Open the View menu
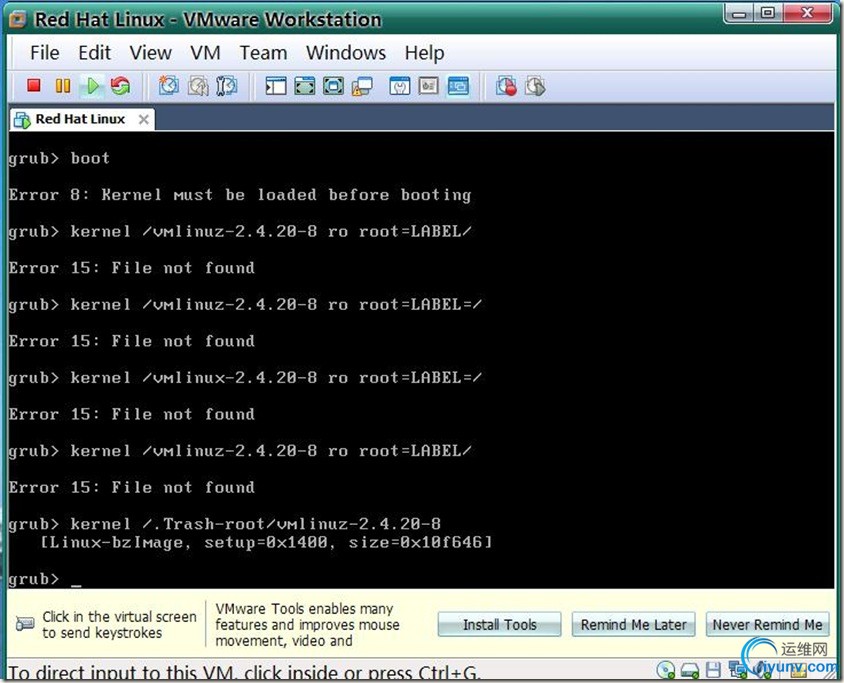The width and height of the screenshot is (844, 683). [x=150, y=53]
